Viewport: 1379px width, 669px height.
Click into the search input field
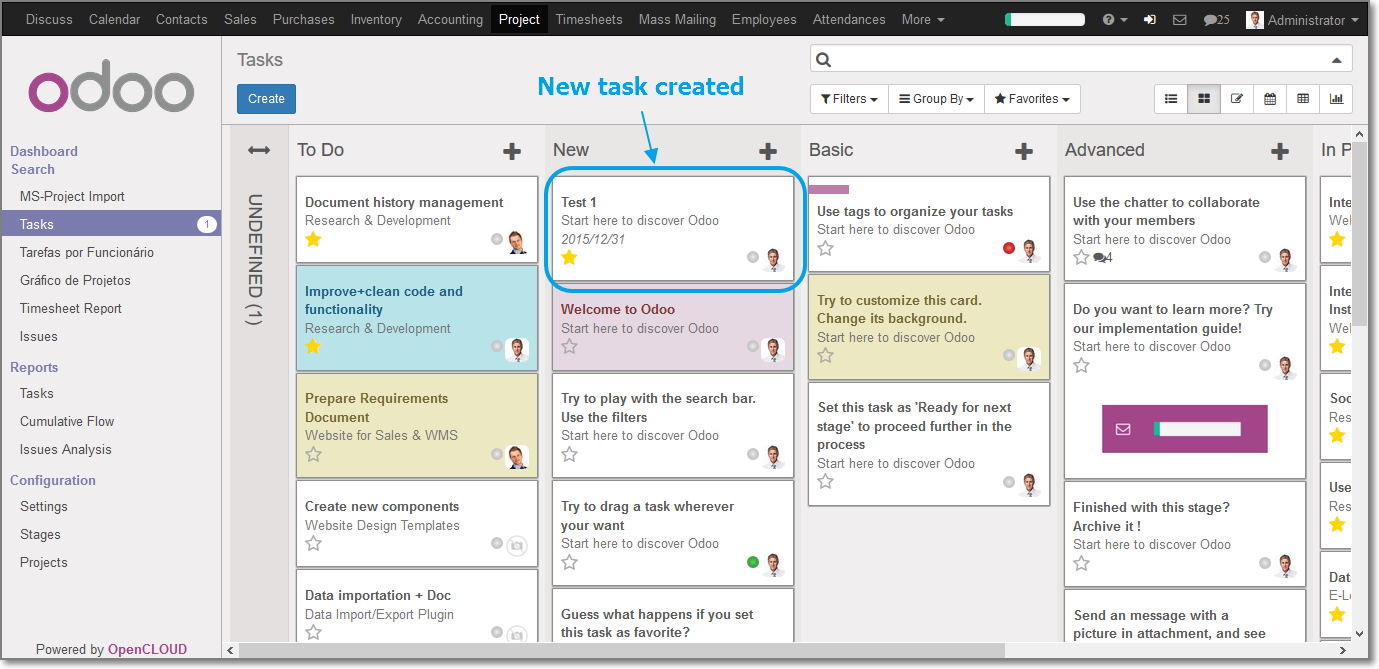click(1082, 59)
